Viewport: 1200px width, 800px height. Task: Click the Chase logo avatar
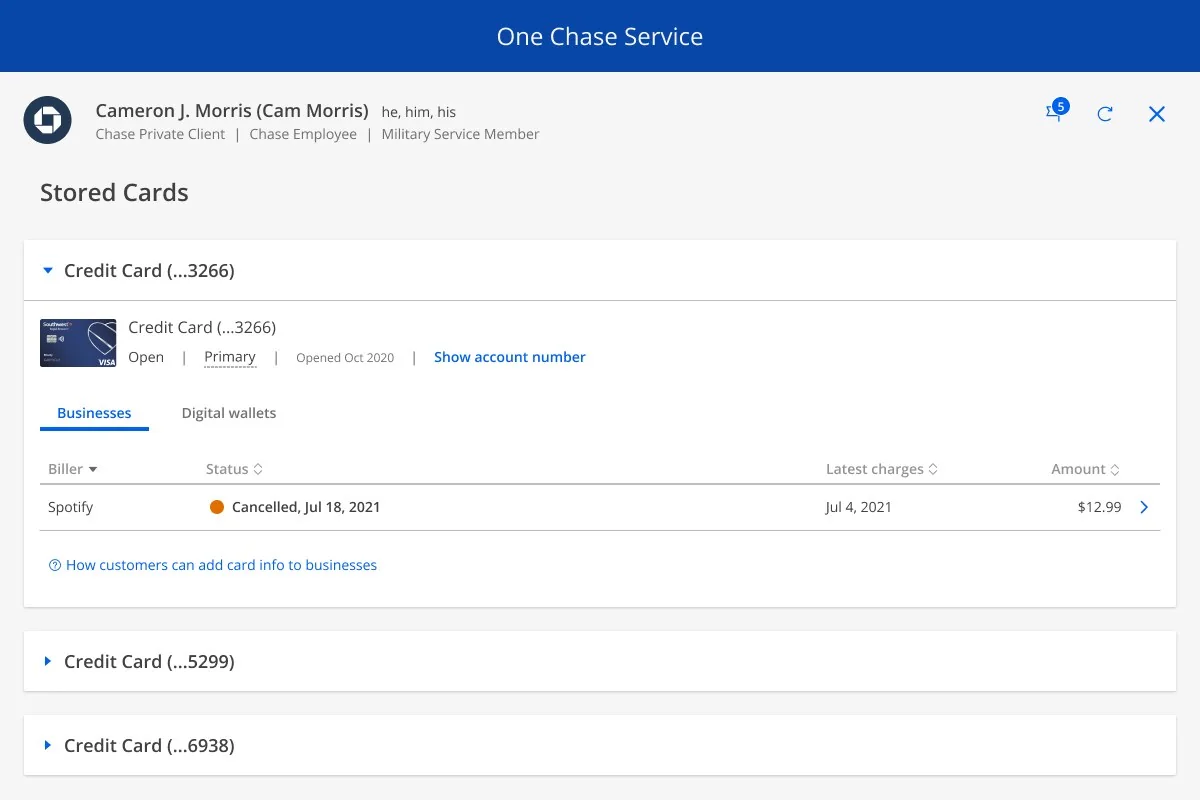[48, 120]
